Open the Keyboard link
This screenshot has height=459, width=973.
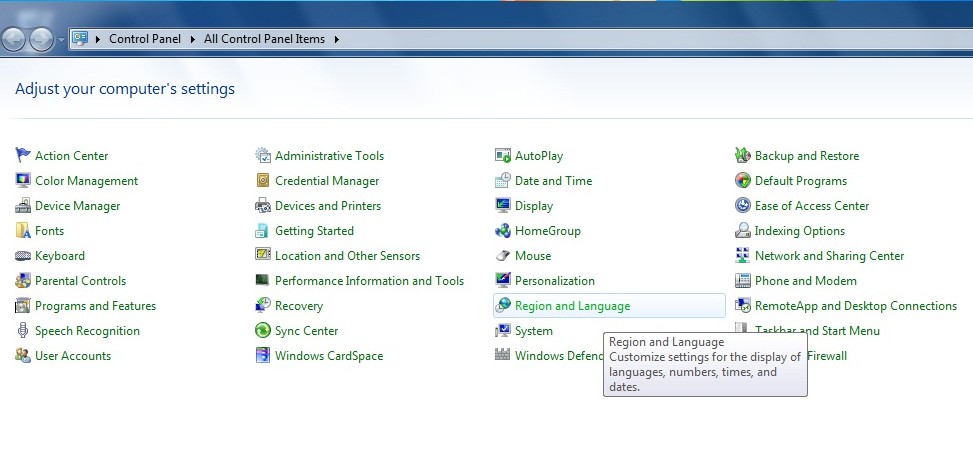60,256
